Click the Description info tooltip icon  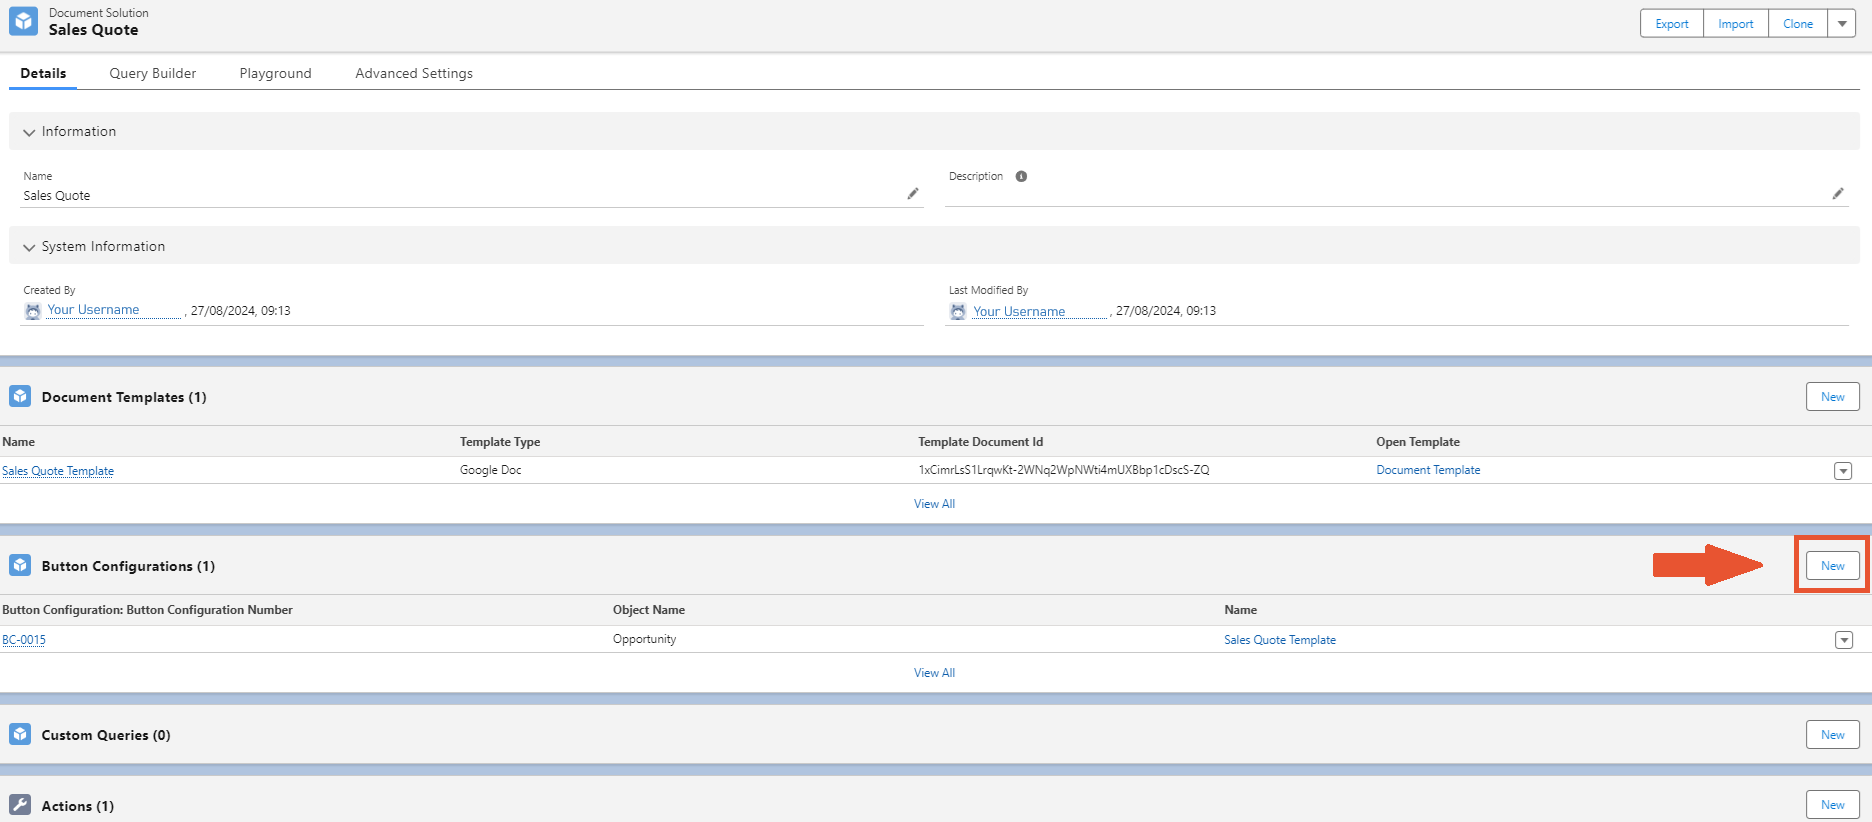pos(1021,177)
